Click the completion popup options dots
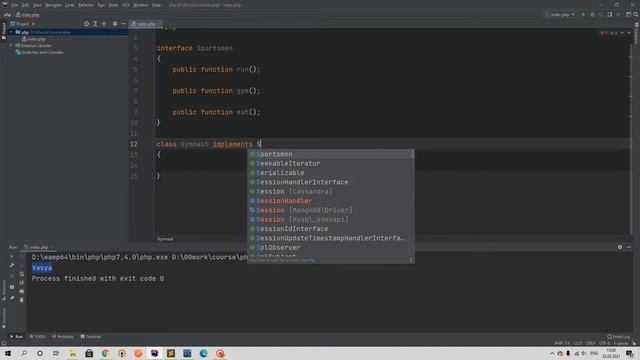Viewport: 640px width, 360px height. click(411, 260)
